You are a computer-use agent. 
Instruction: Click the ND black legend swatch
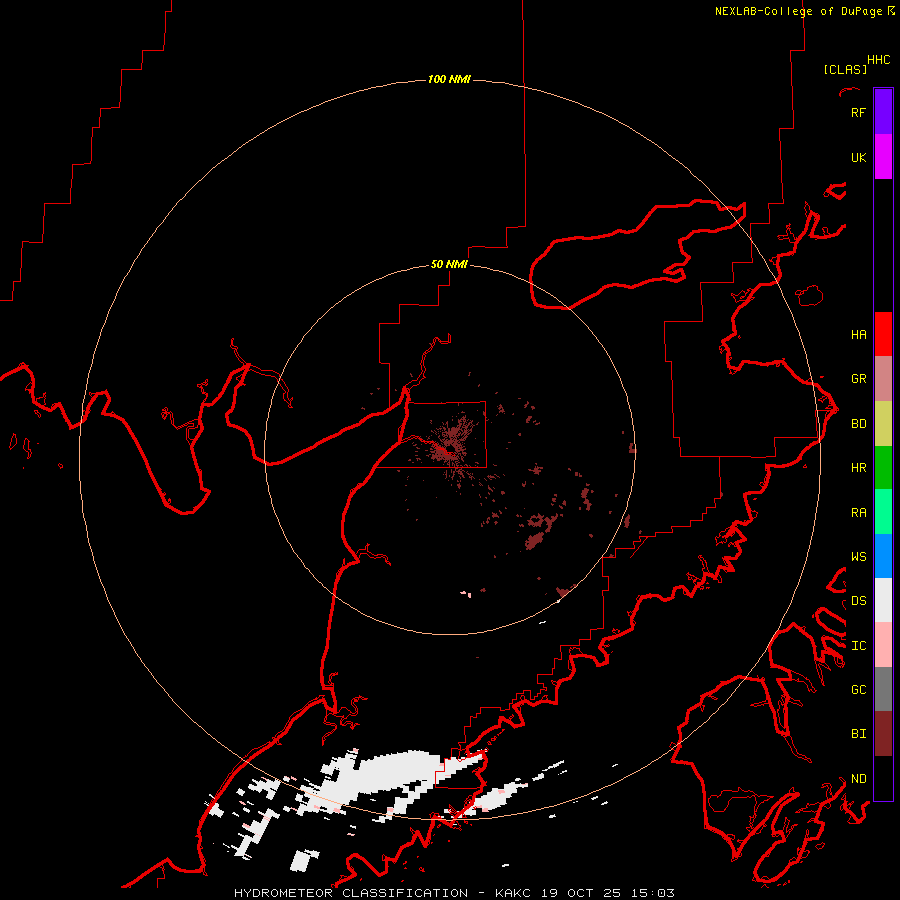[x=883, y=778]
